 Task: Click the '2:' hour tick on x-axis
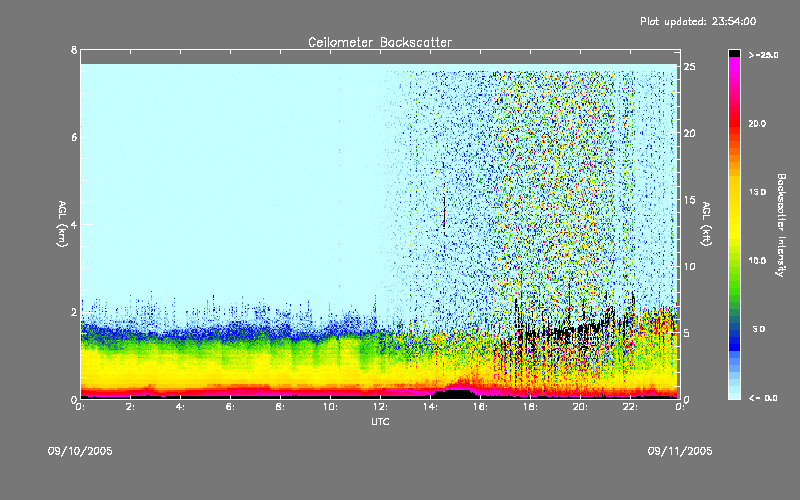click(x=131, y=407)
